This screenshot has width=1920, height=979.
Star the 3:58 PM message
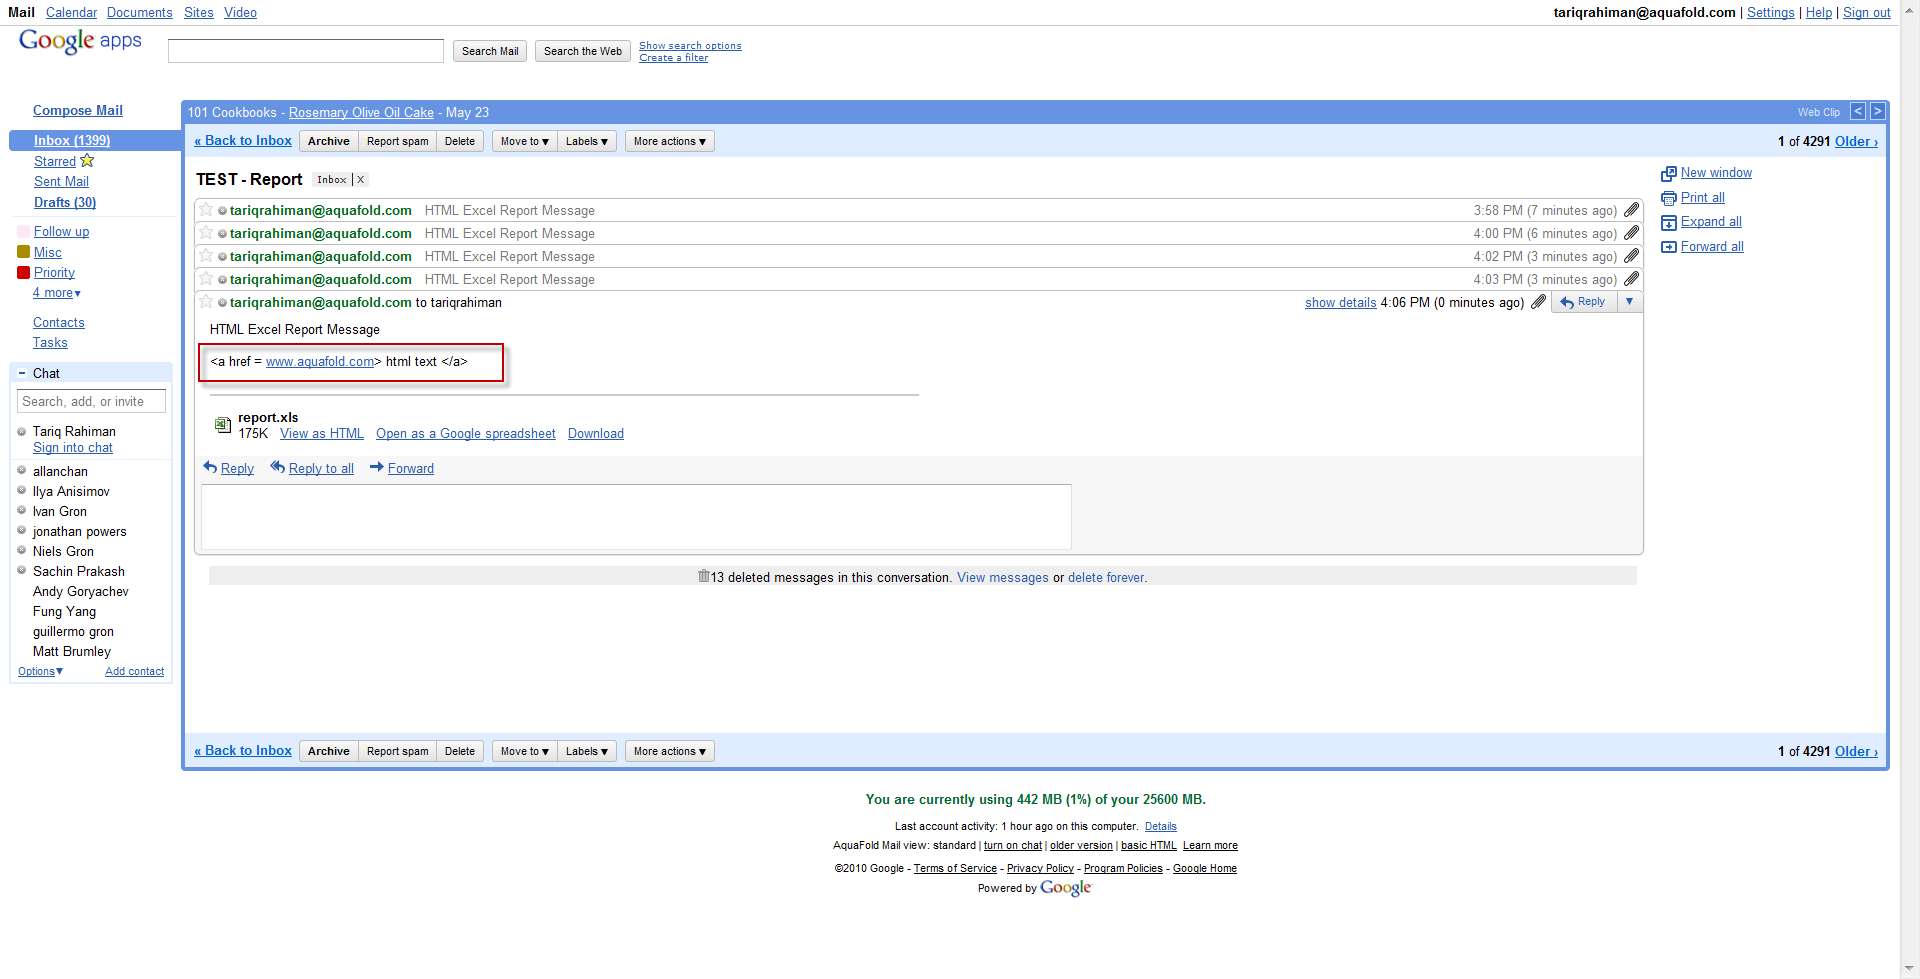click(206, 209)
